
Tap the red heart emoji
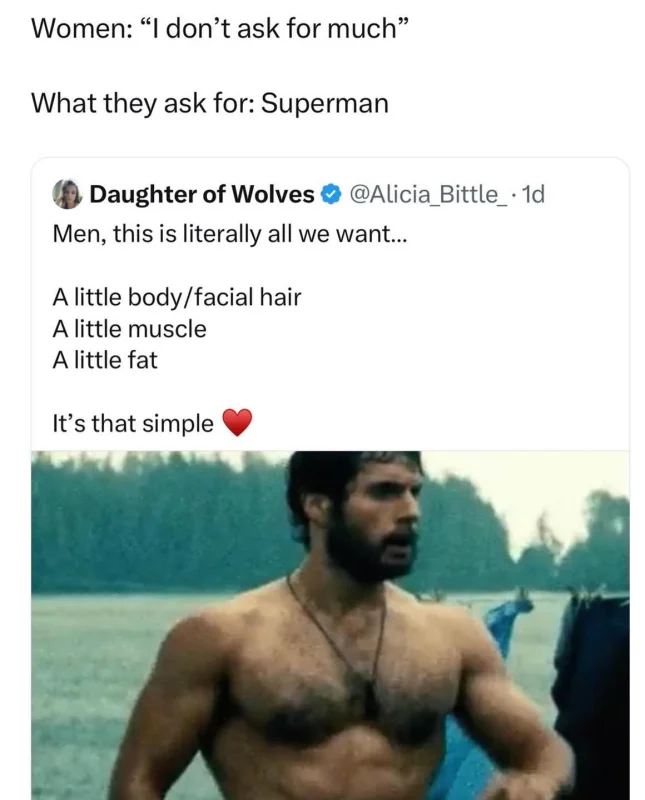[x=237, y=422]
